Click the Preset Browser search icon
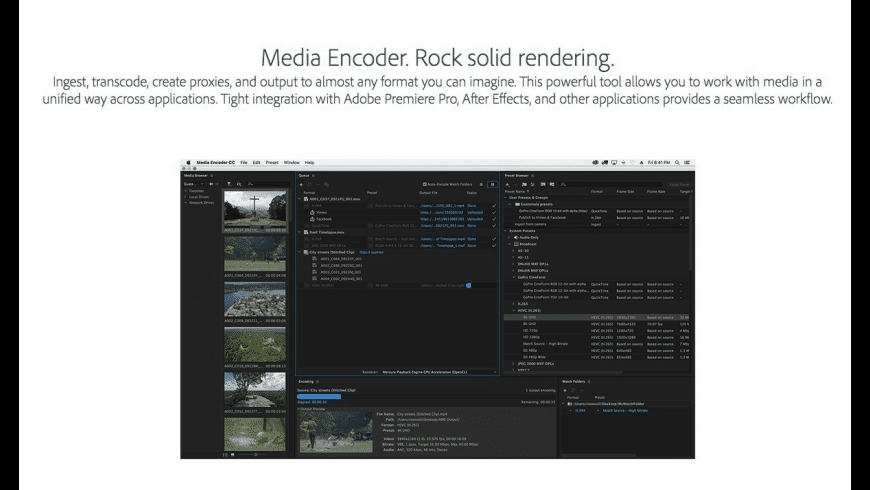870x490 pixels. (x=563, y=184)
